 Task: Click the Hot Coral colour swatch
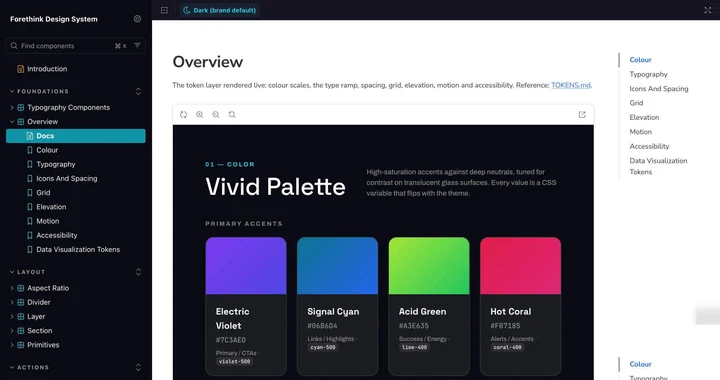[x=520, y=266]
